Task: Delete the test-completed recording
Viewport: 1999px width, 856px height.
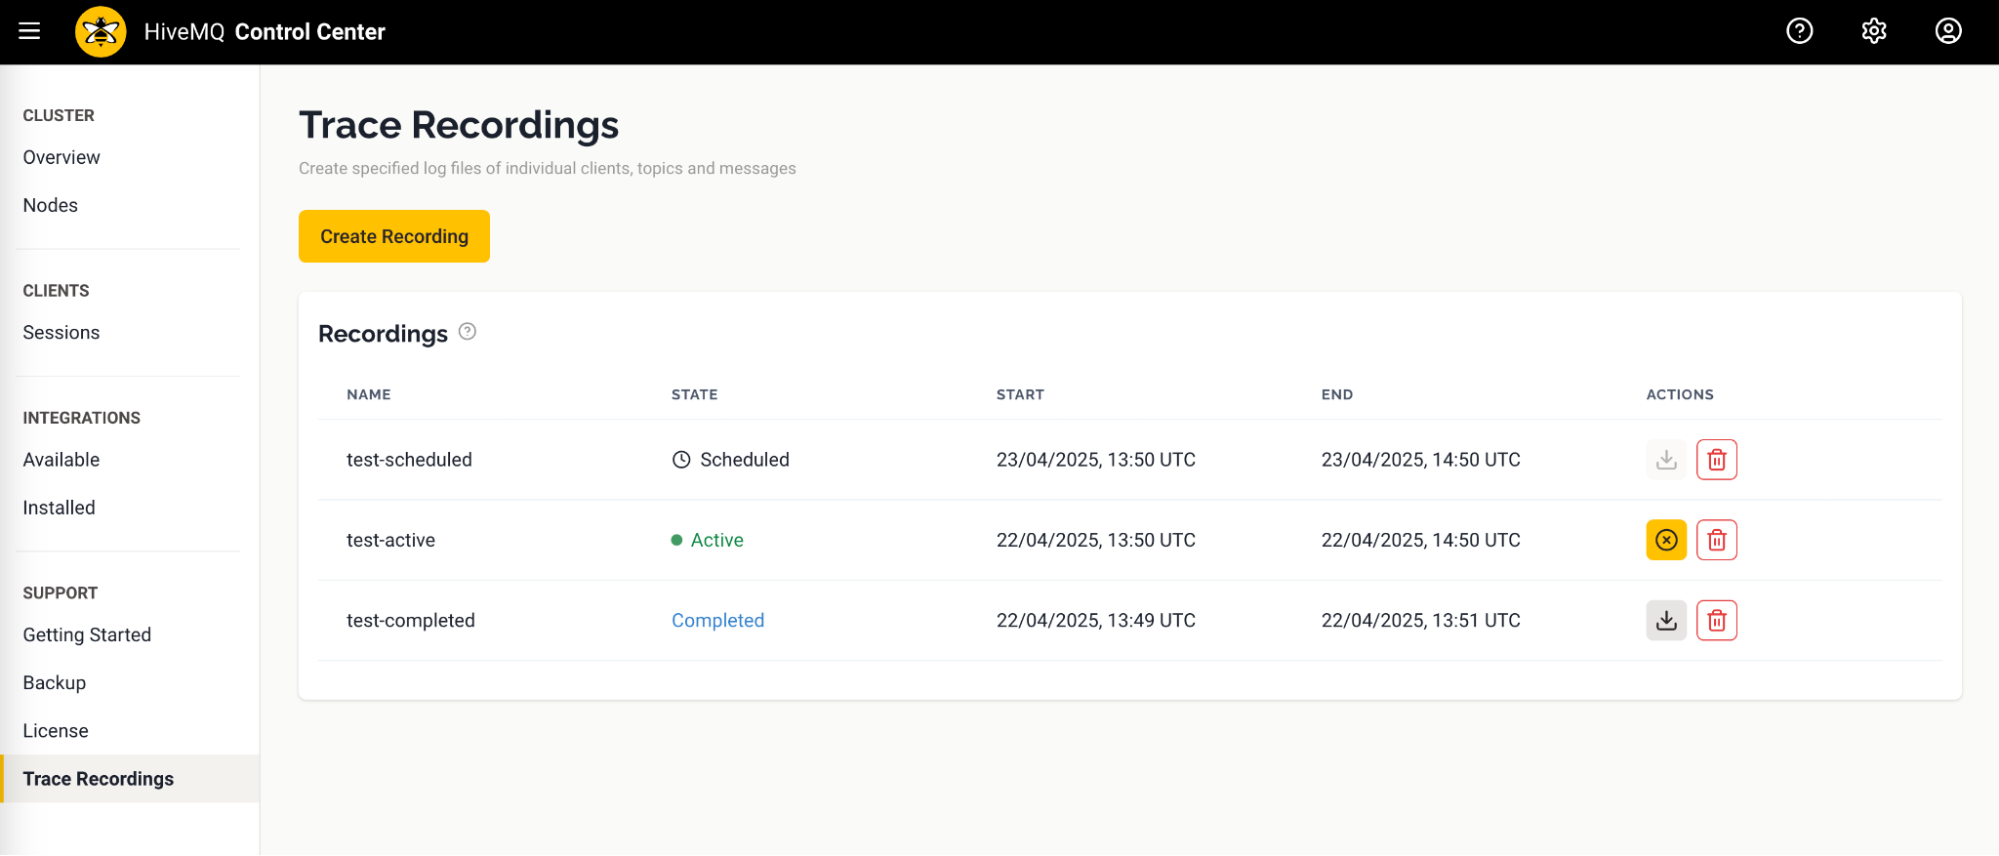Action: tap(1716, 620)
